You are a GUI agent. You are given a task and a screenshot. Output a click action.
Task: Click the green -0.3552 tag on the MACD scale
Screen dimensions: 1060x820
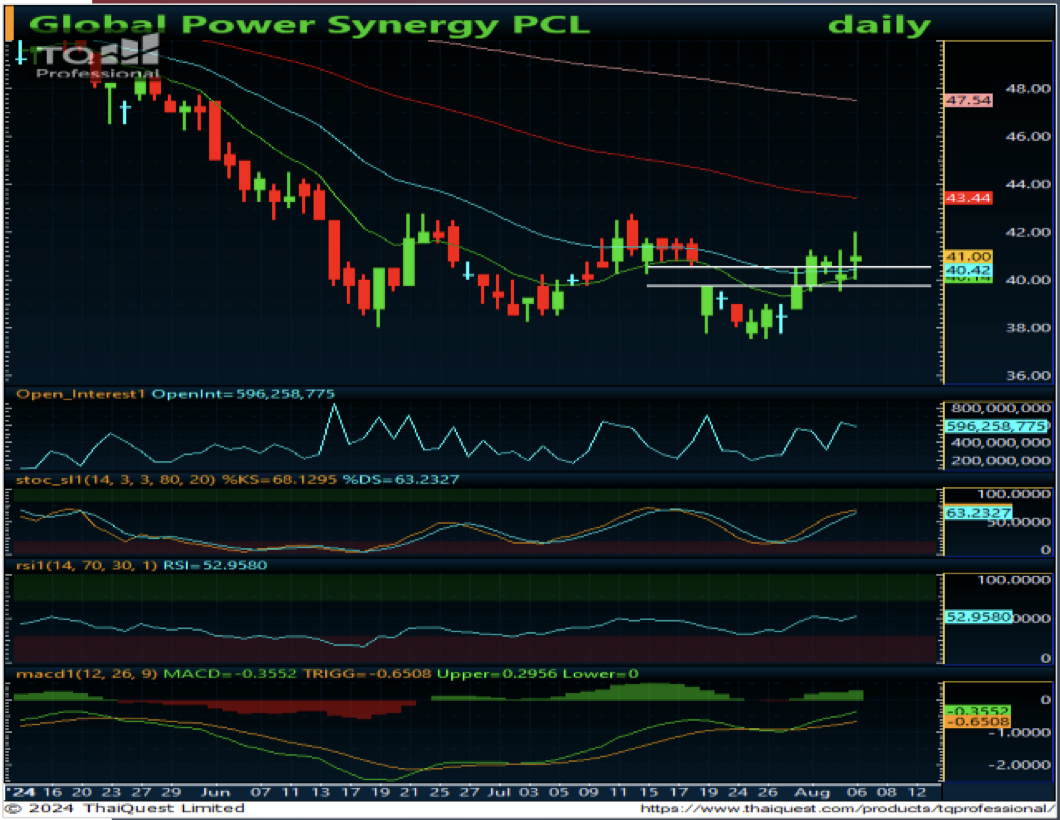tap(978, 710)
